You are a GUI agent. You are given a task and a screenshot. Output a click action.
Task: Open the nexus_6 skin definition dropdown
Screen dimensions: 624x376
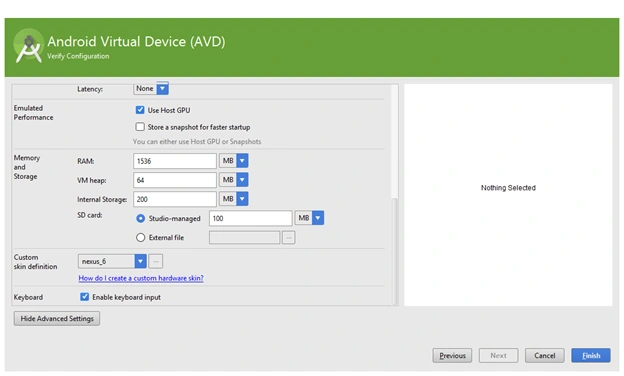112,261
